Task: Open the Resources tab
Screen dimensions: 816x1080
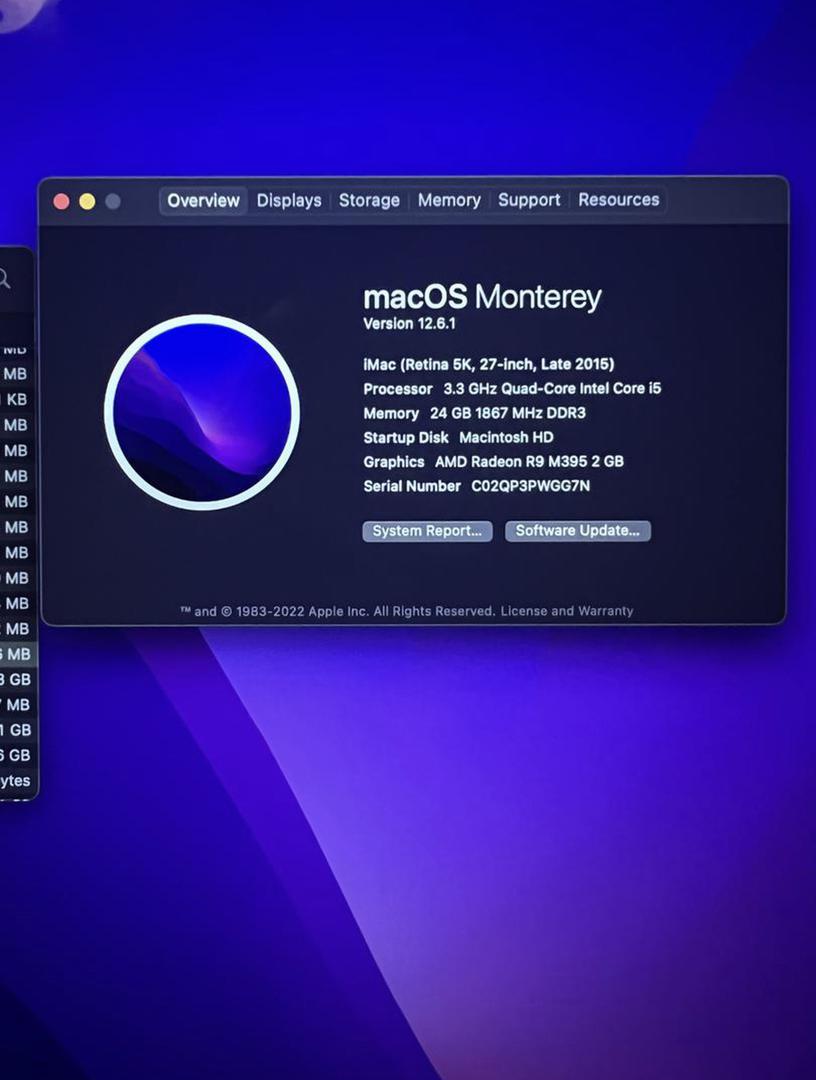Action: click(x=618, y=200)
